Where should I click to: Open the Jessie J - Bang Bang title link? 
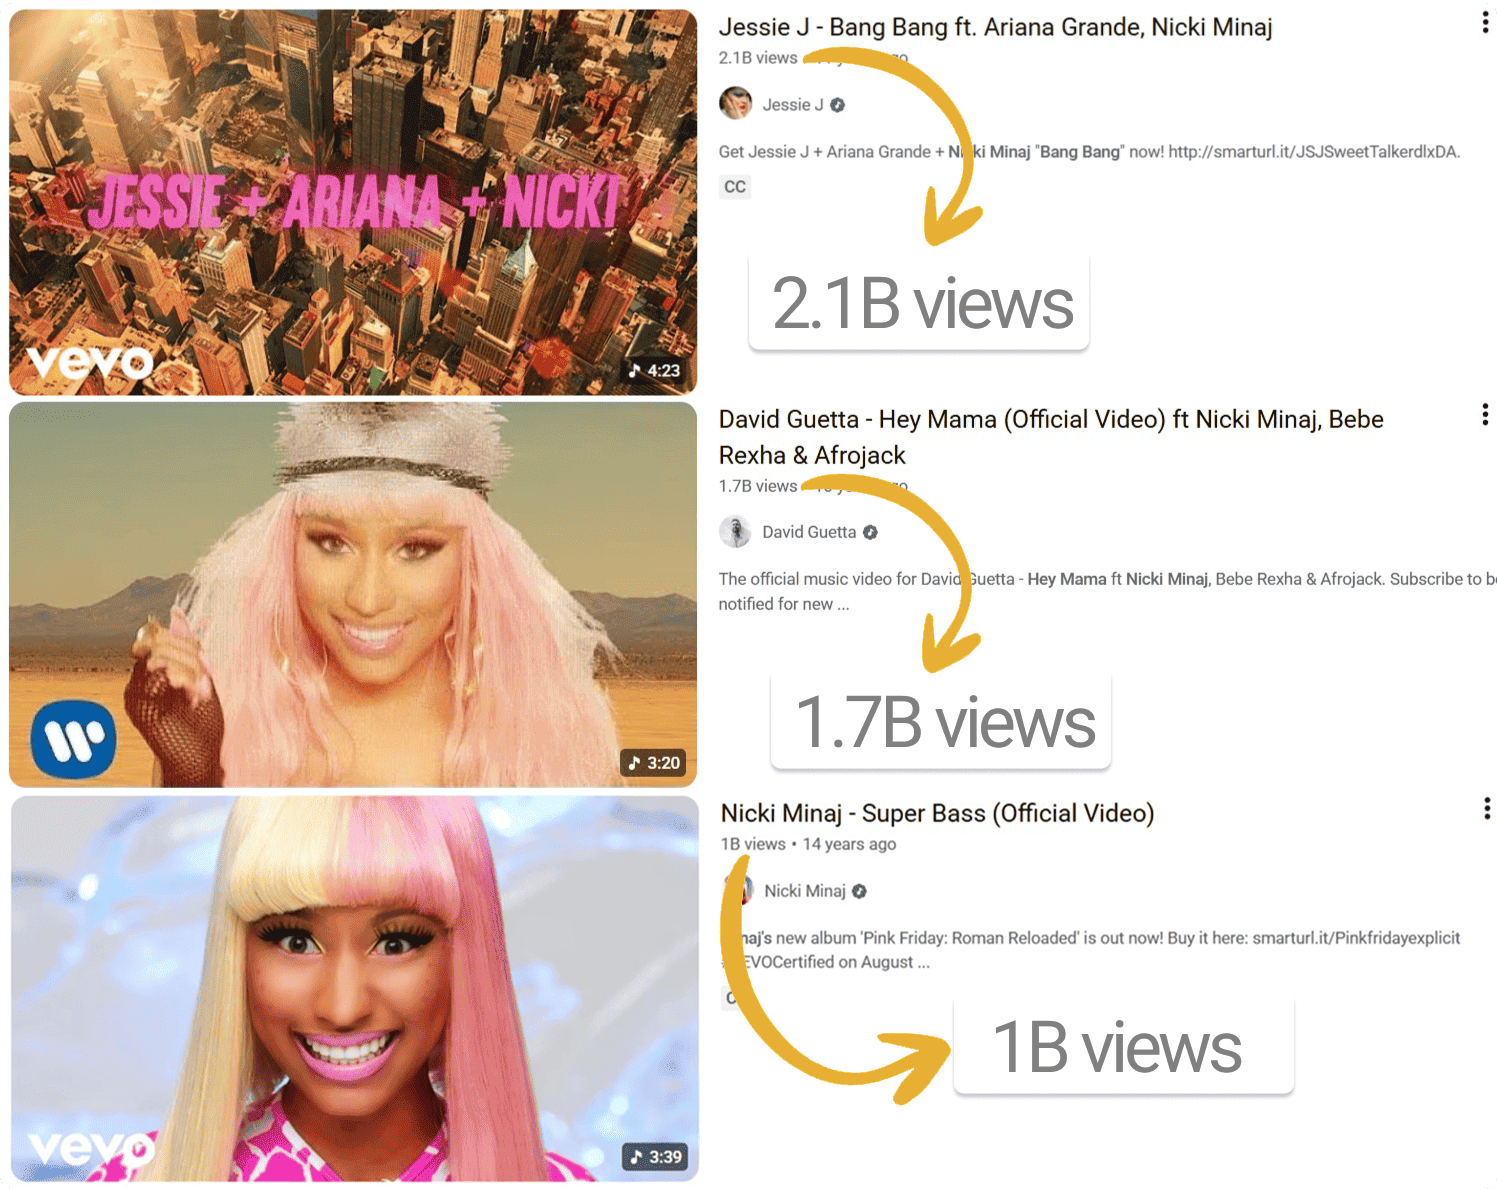point(995,27)
